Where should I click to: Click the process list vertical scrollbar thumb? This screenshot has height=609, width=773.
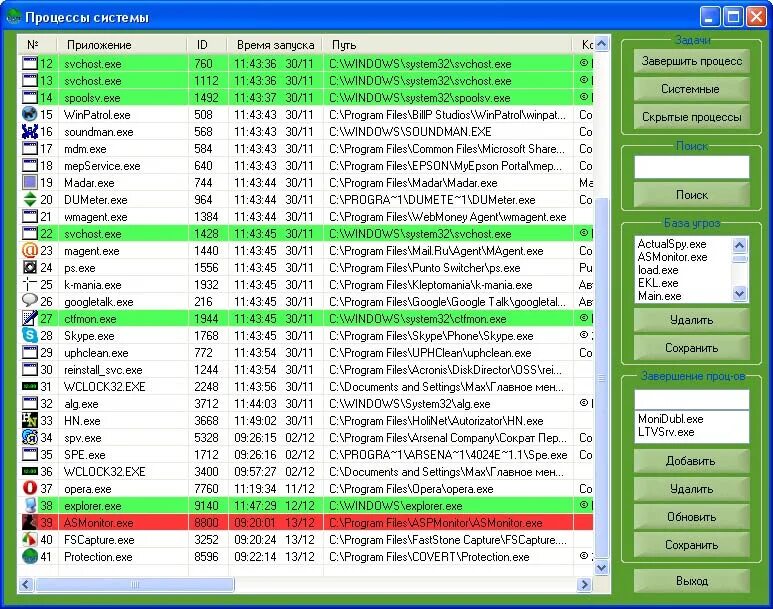pyautogui.click(x=601, y=378)
